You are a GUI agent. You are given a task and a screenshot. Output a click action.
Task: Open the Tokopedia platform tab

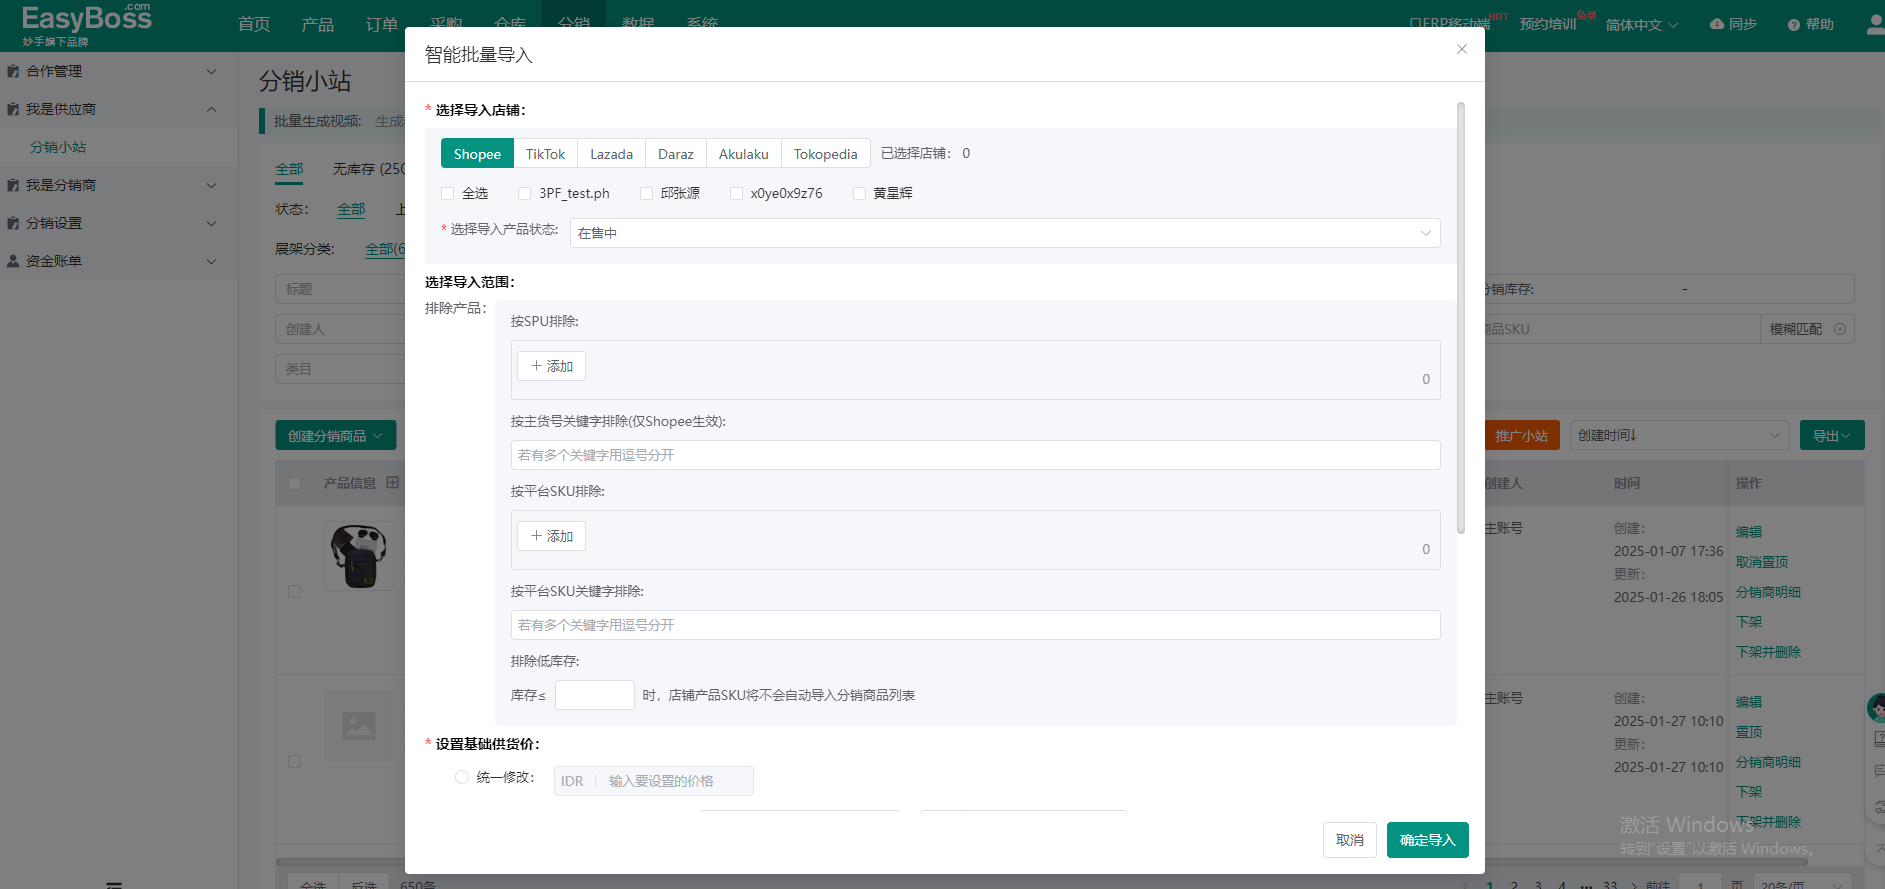tap(825, 154)
